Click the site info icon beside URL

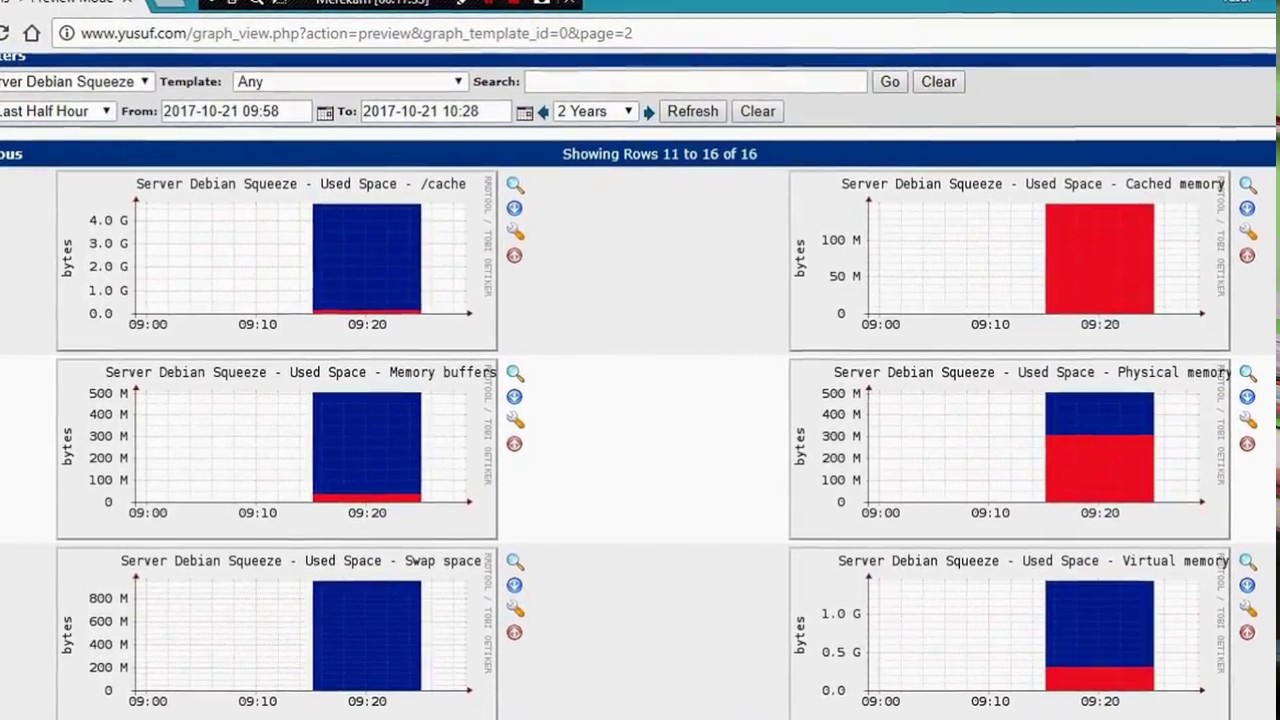66,33
